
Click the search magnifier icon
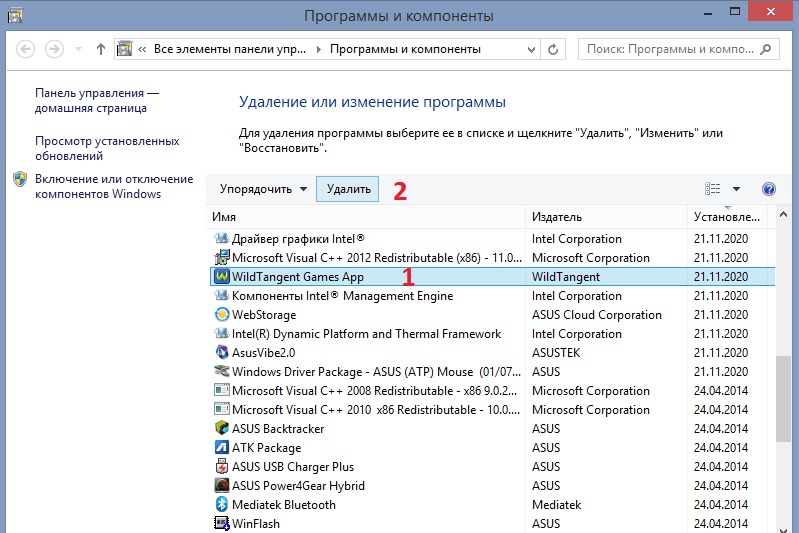(765, 49)
